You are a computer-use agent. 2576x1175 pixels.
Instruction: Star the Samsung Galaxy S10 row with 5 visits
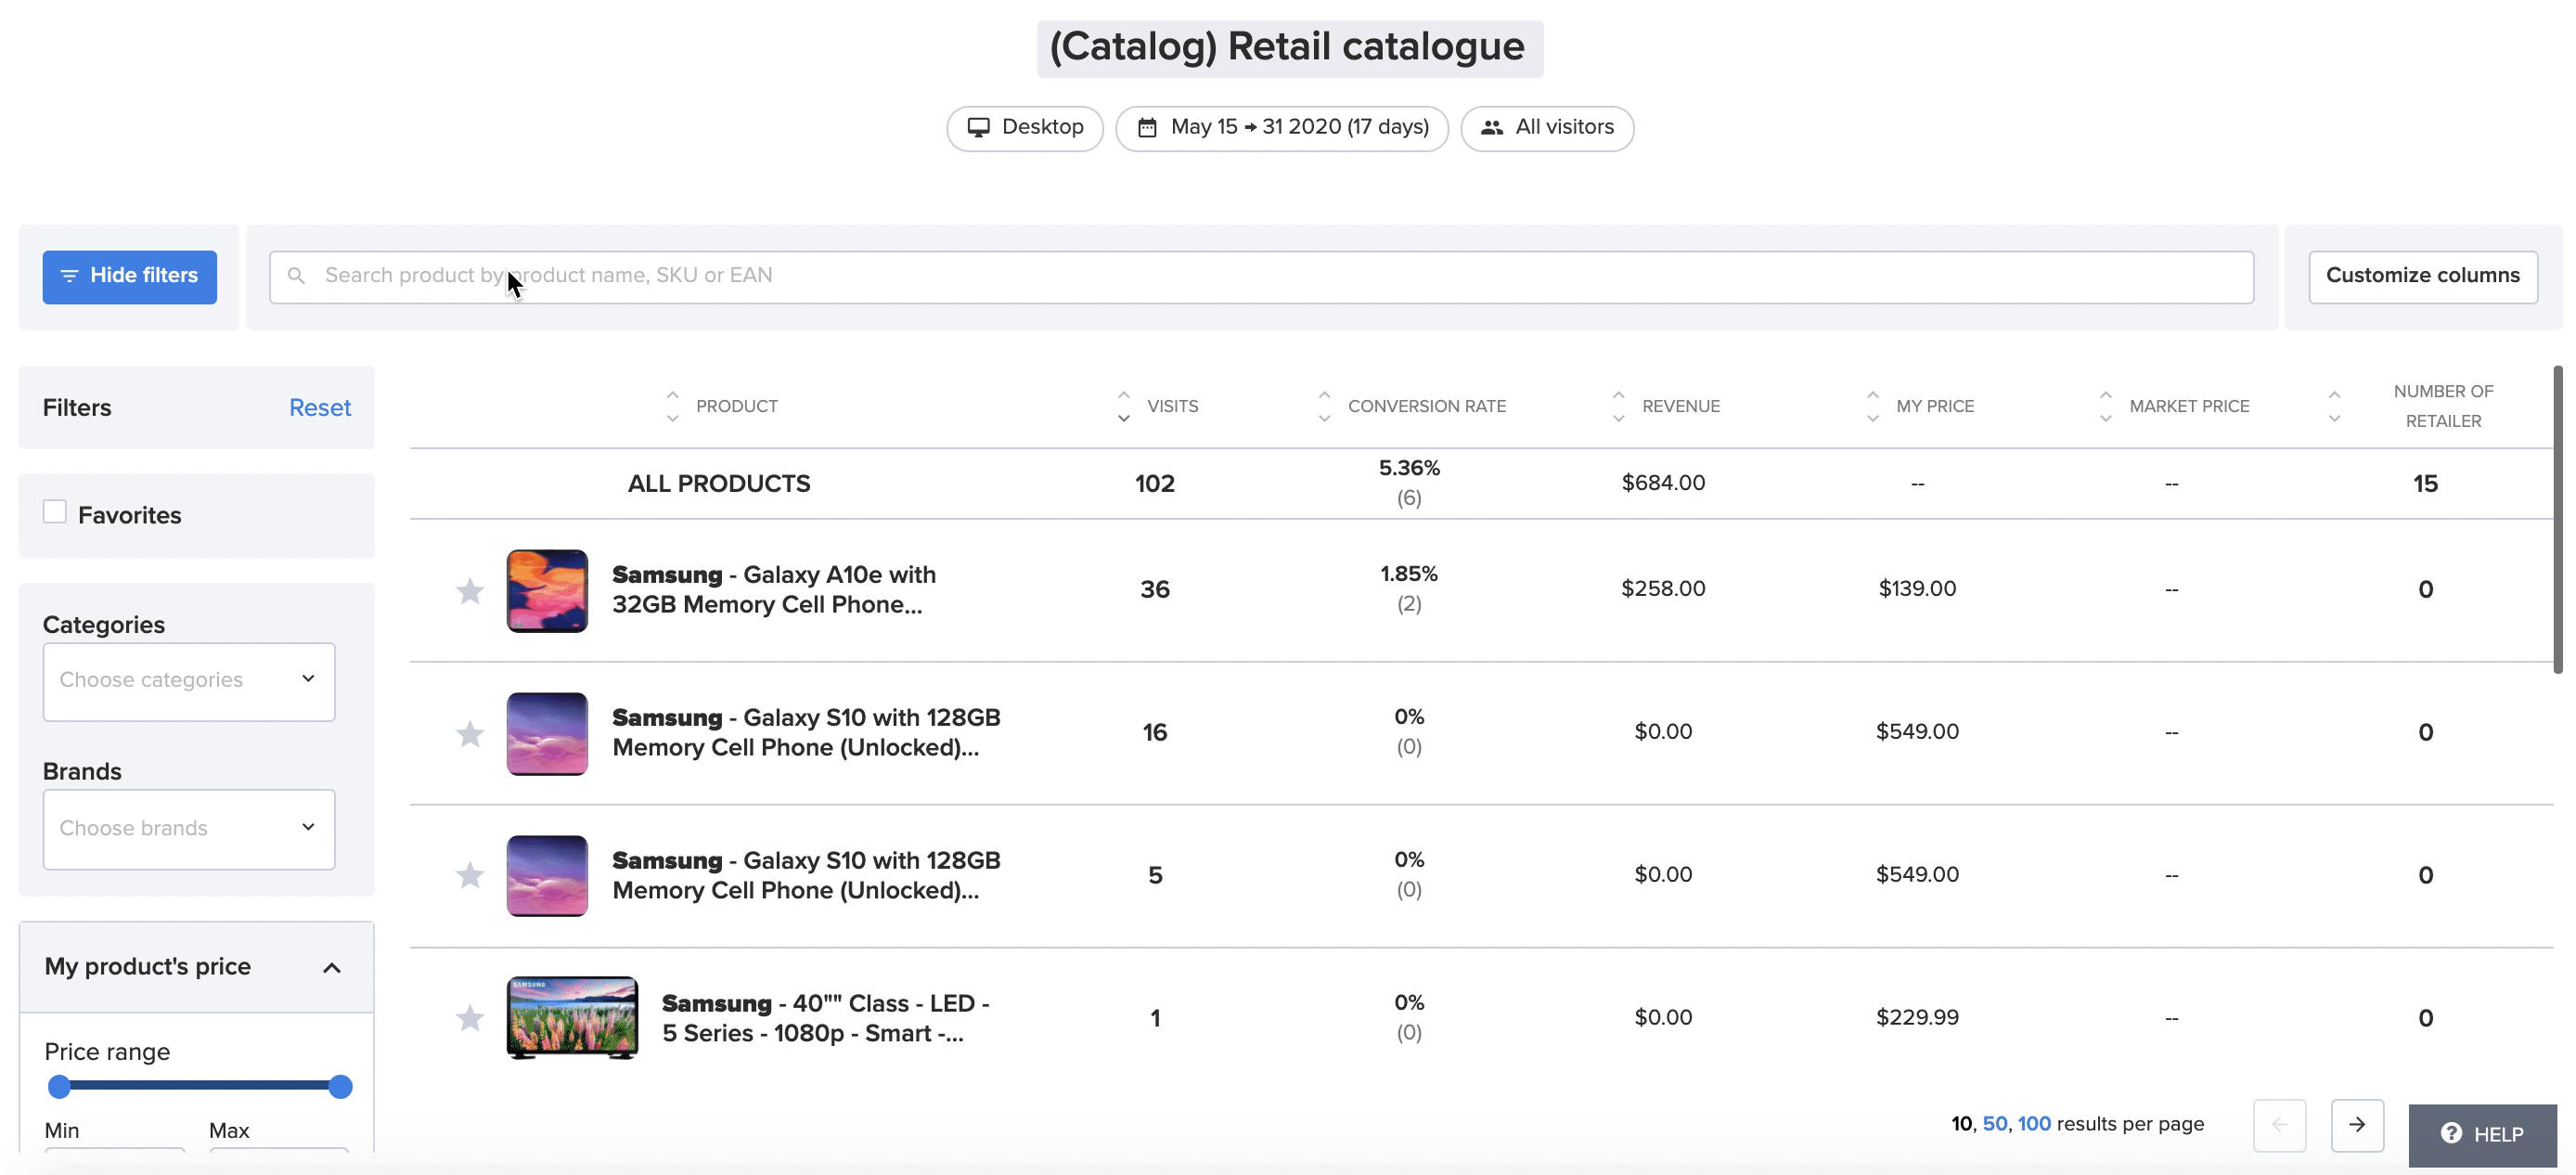click(x=470, y=876)
